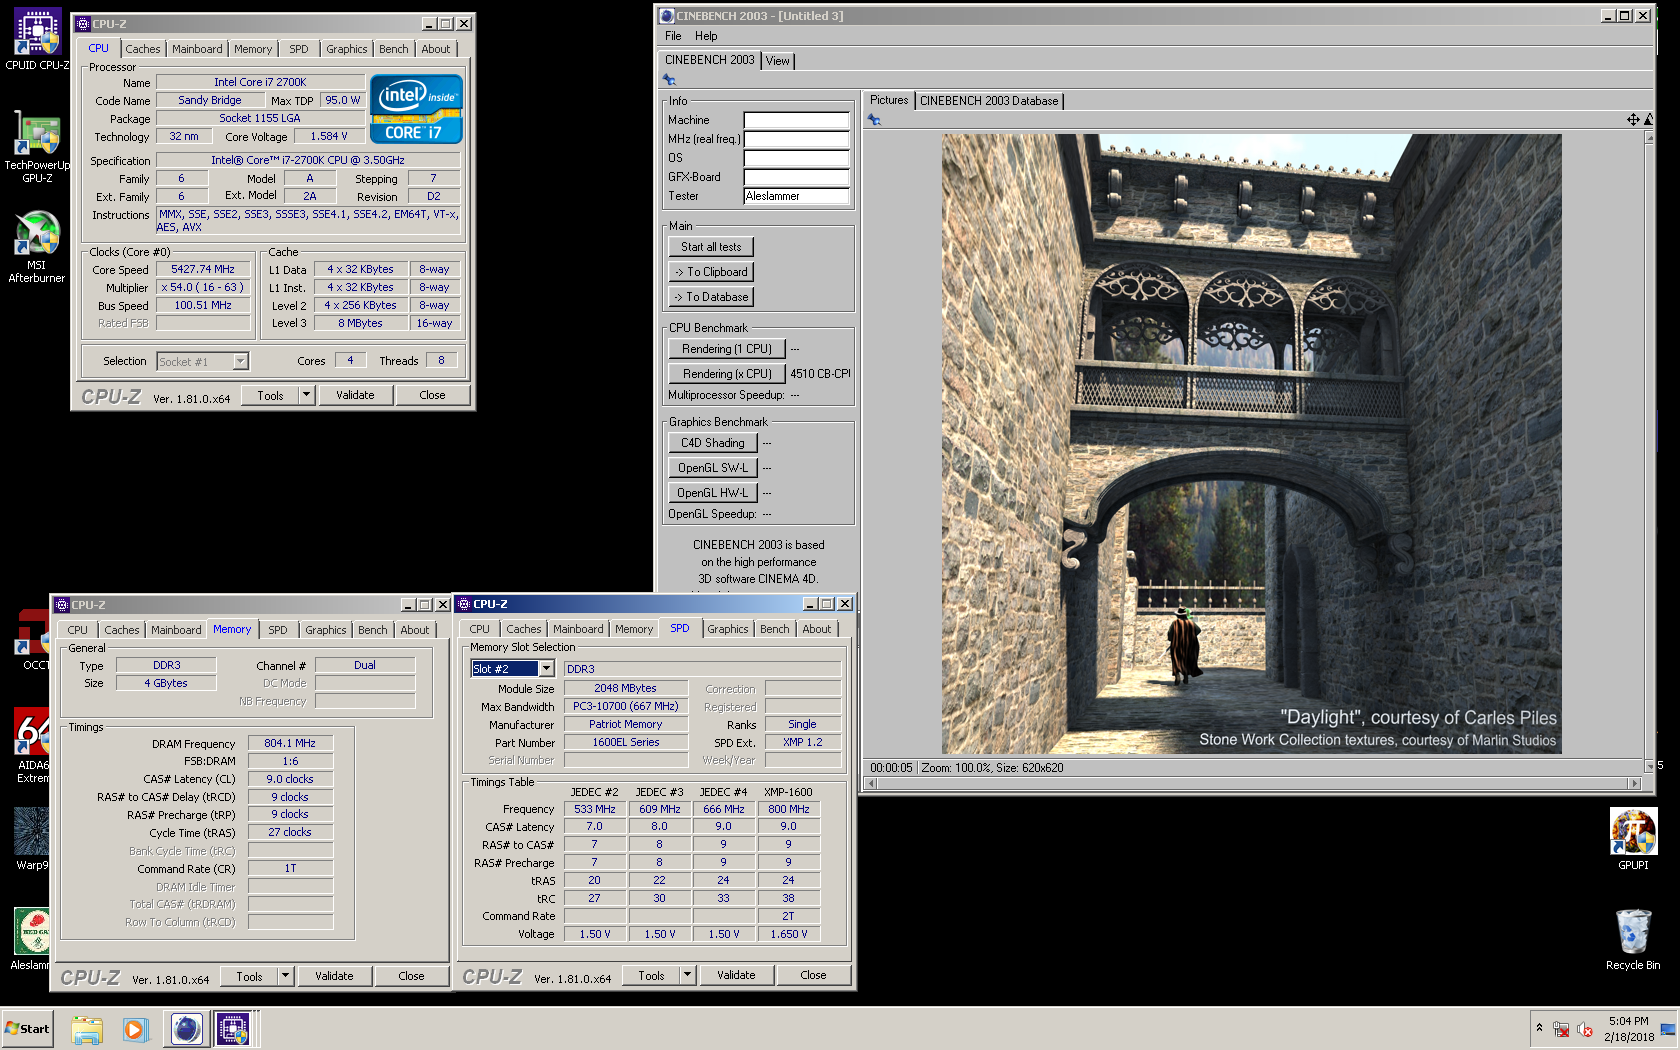Open About tab in the SPD CPU-Z window

[x=816, y=629]
